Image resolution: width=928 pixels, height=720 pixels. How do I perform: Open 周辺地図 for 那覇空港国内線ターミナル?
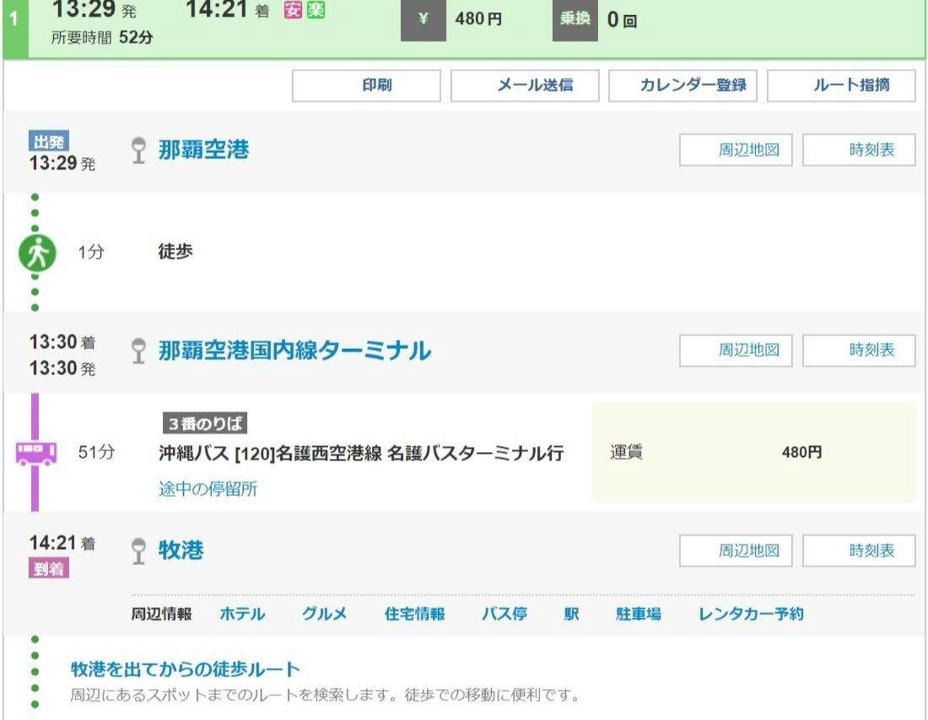[x=736, y=350]
